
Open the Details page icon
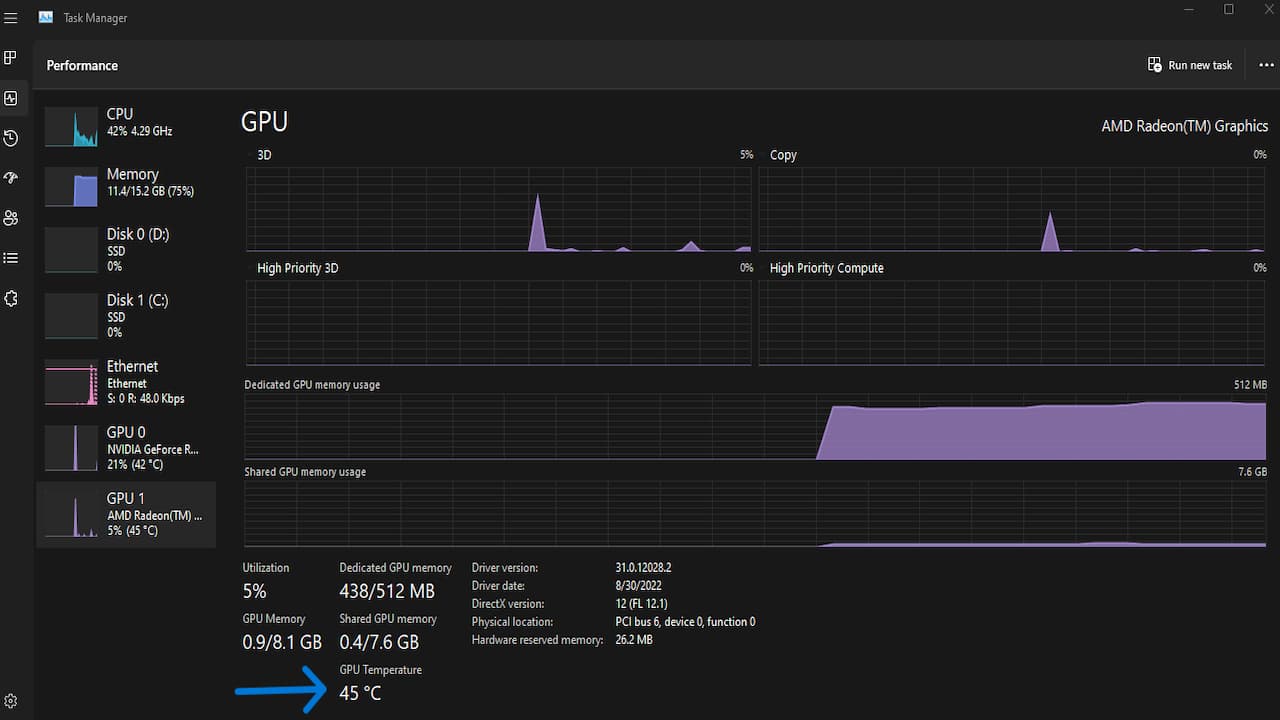[x=11, y=257]
